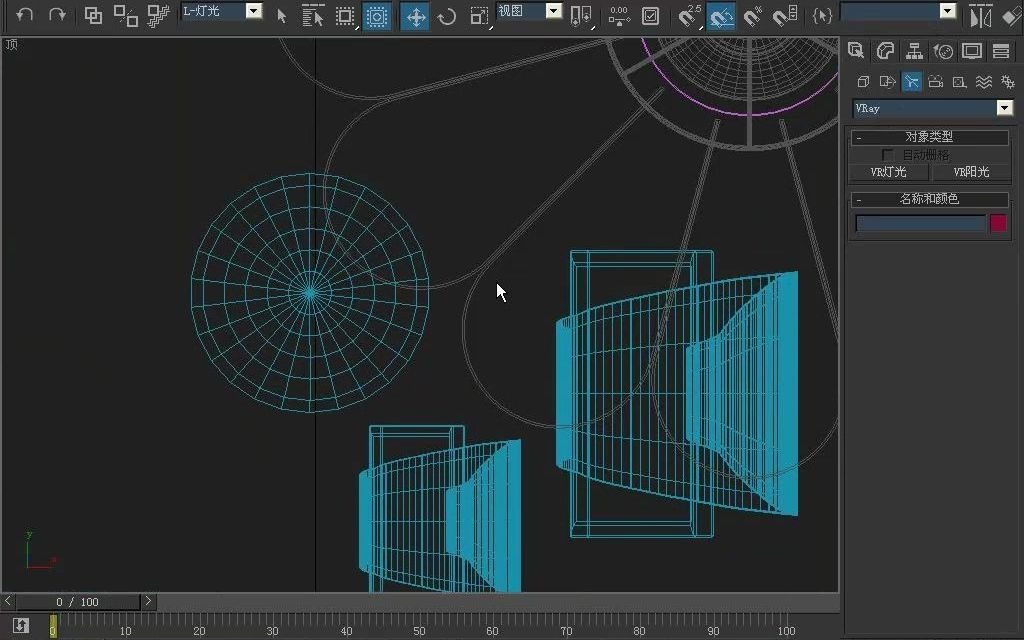Expand the VRay light category dropdown

(x=1005, y=108)
